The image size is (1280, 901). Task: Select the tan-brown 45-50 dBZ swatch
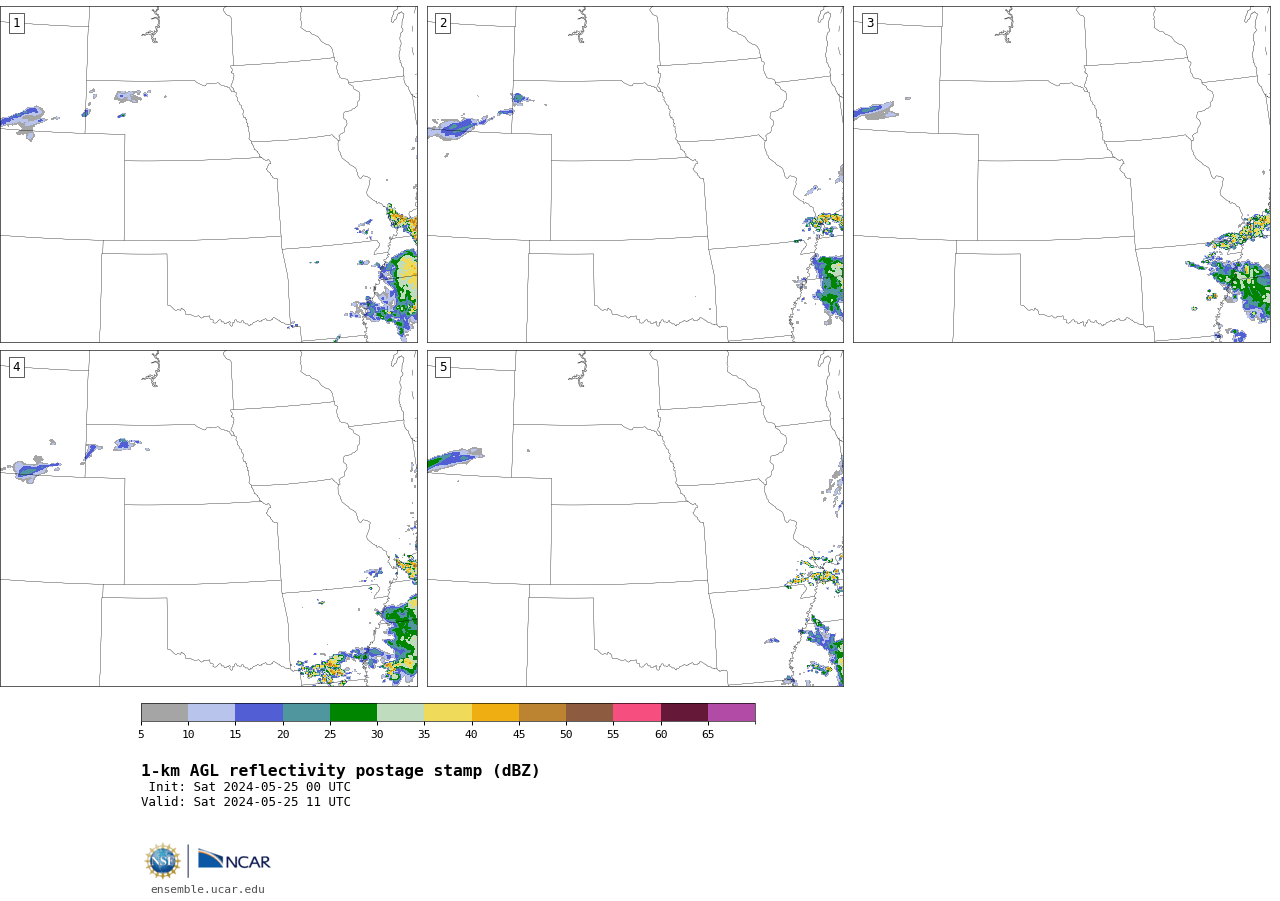[542, 713]
